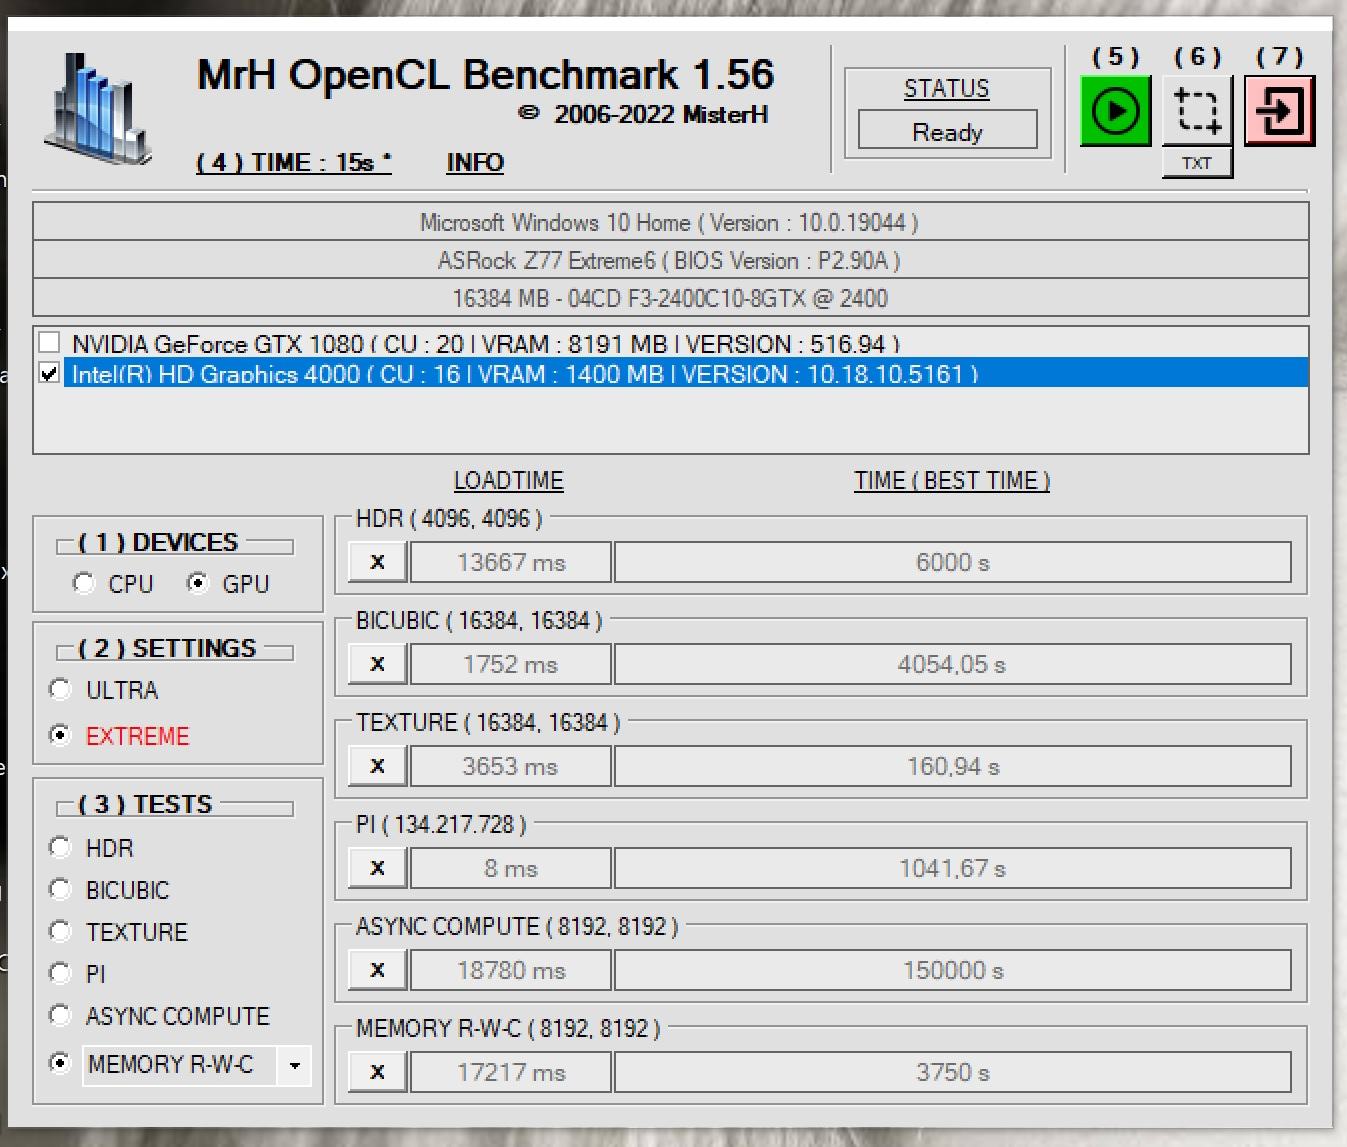Screen dimensions: 1347x1147
Task: Change the benchmark duration via TIME : 15s
Action: 294,162
